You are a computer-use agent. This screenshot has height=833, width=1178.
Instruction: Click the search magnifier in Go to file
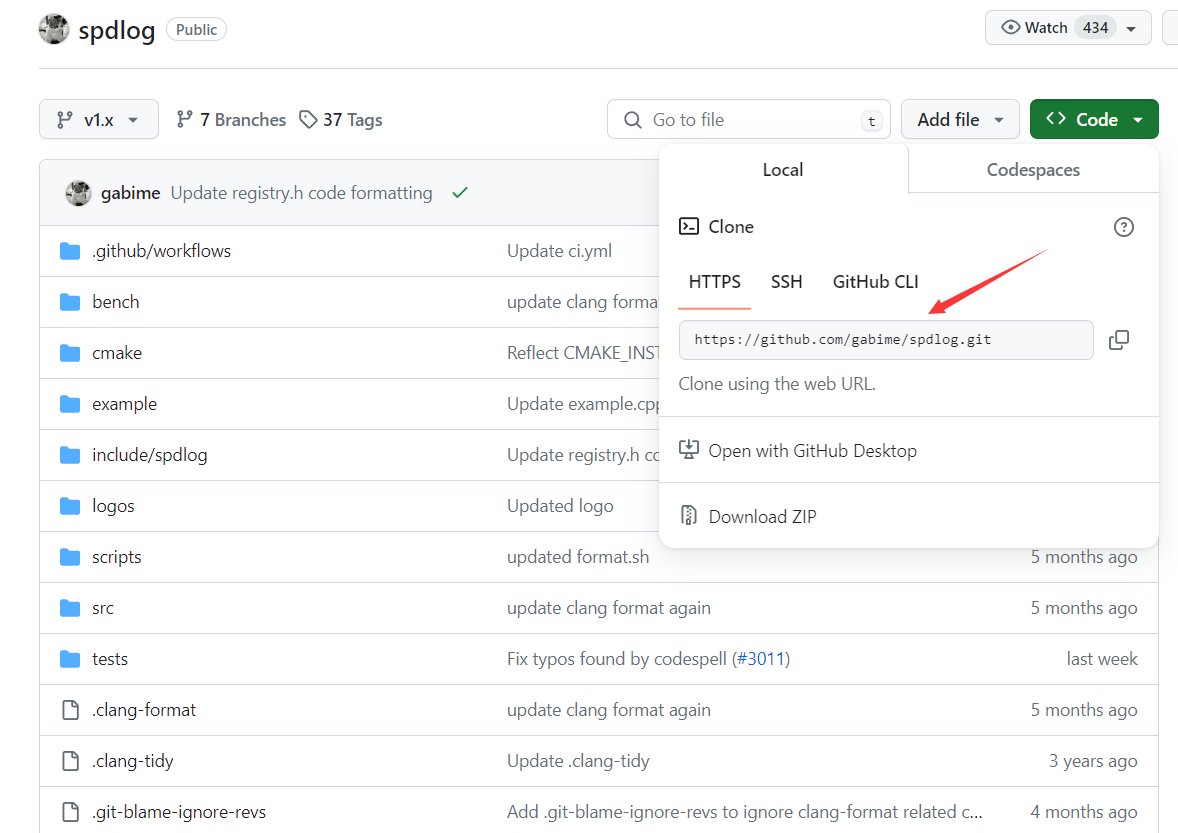(x=633, y=119)
